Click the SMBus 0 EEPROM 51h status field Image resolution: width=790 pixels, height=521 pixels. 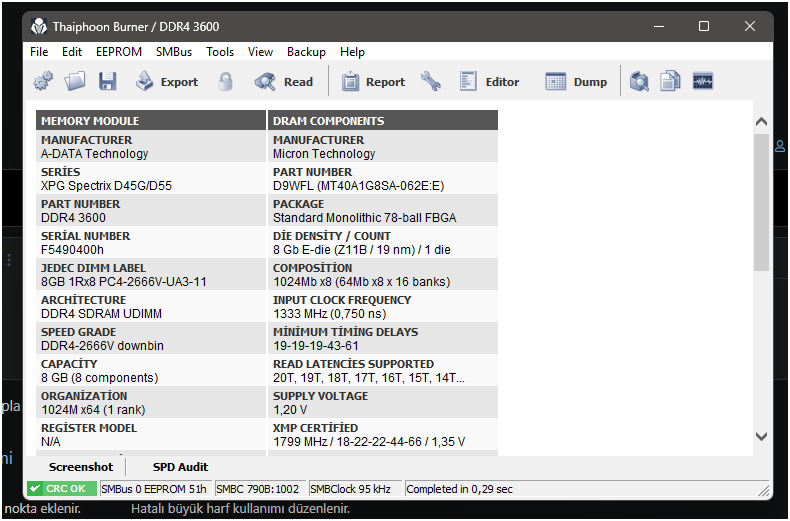click(x=154, y=489)
